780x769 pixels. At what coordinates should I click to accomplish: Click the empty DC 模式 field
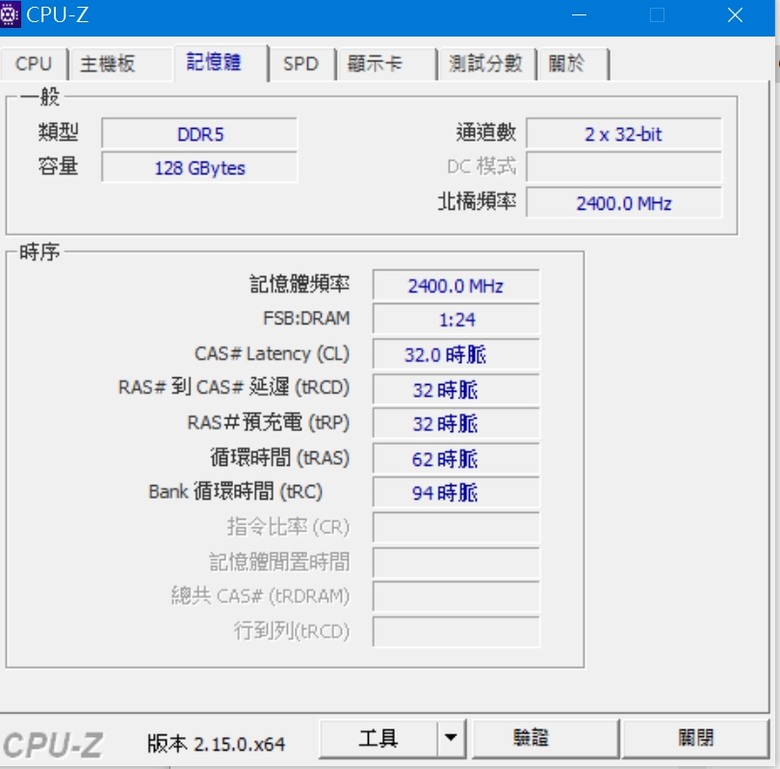(624, 168)
